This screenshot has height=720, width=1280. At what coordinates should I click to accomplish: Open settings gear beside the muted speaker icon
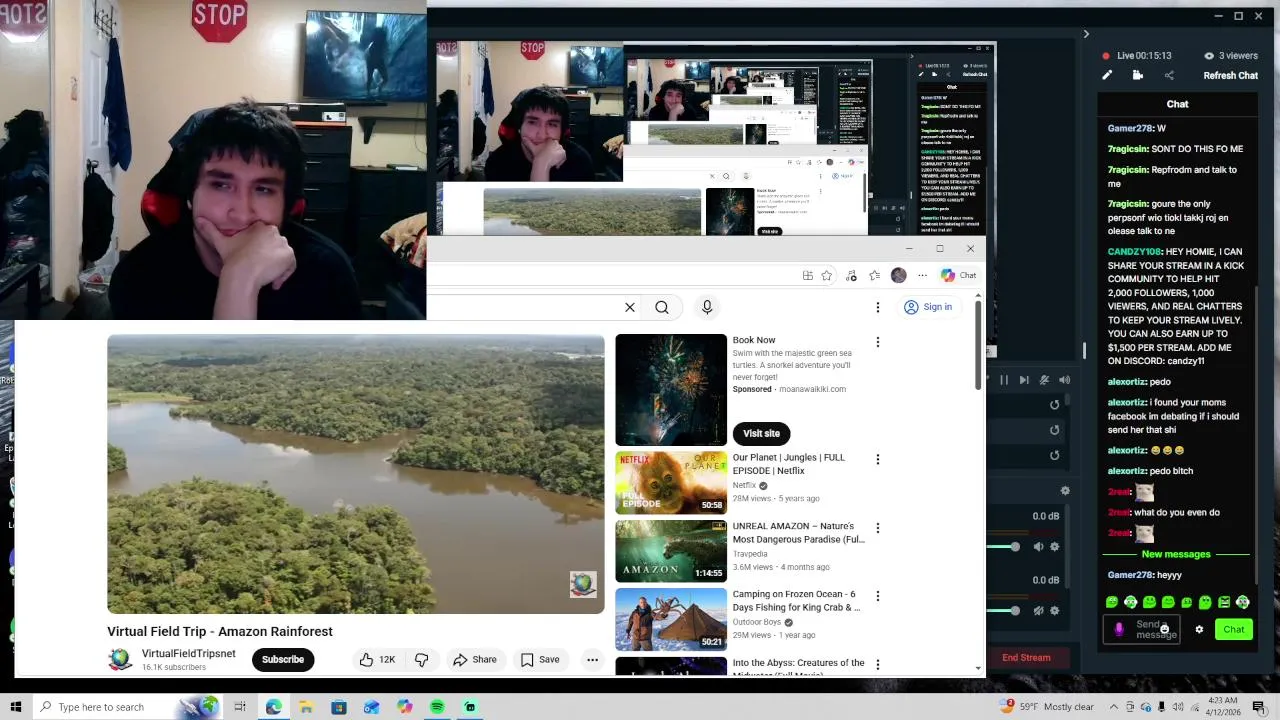coord(1057,610)
